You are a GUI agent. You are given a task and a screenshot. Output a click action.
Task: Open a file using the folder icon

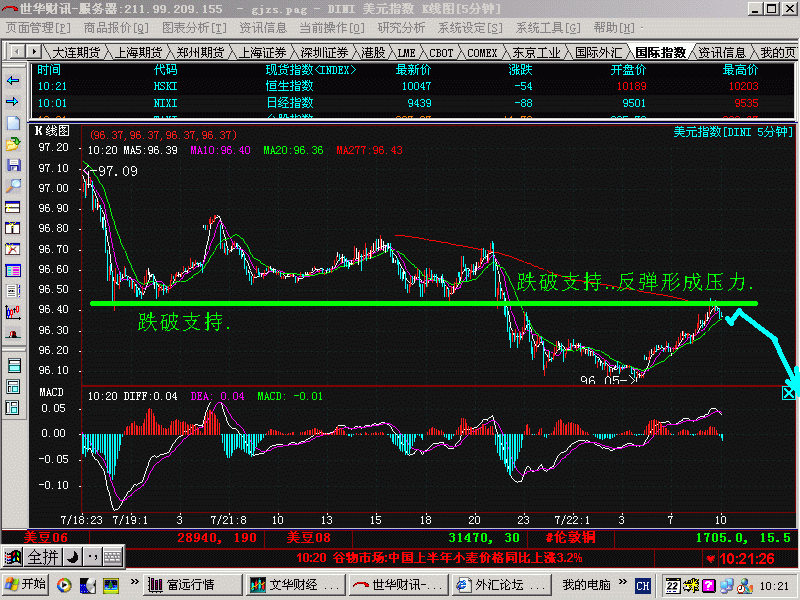pyautogui.click(x=13, y=144)
